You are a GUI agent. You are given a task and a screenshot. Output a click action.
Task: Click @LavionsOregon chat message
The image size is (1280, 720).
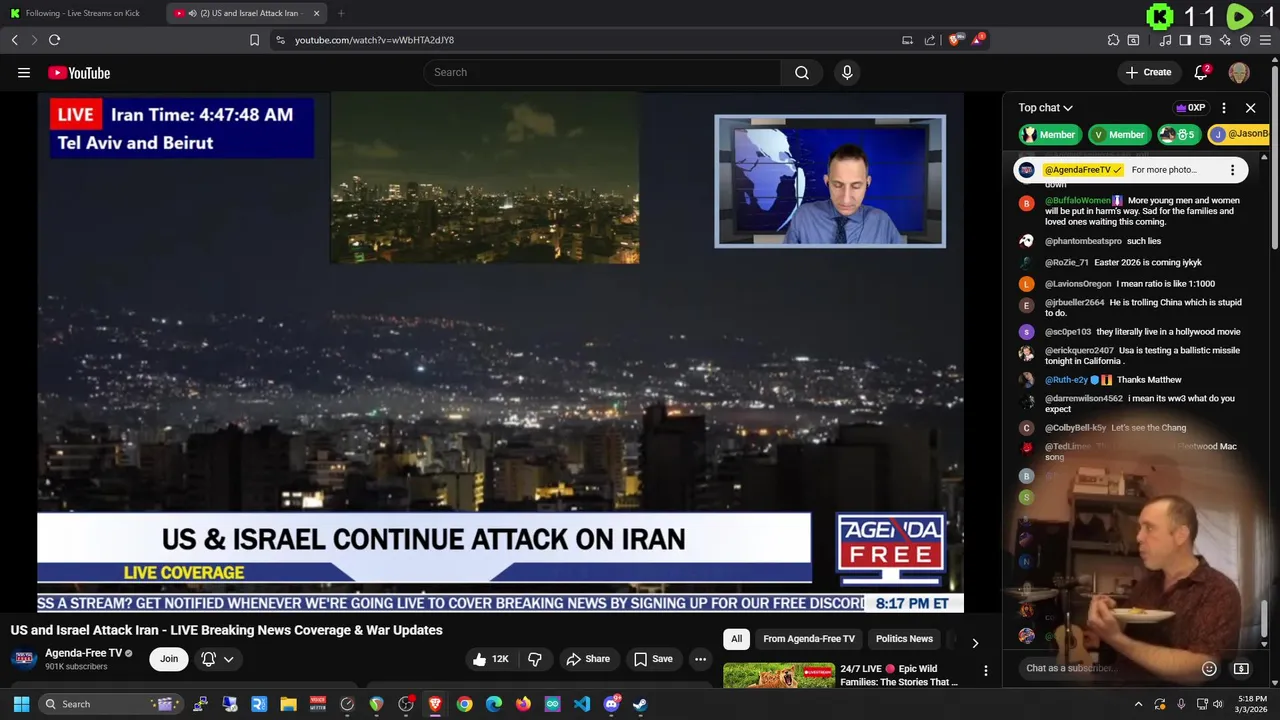1129,284
